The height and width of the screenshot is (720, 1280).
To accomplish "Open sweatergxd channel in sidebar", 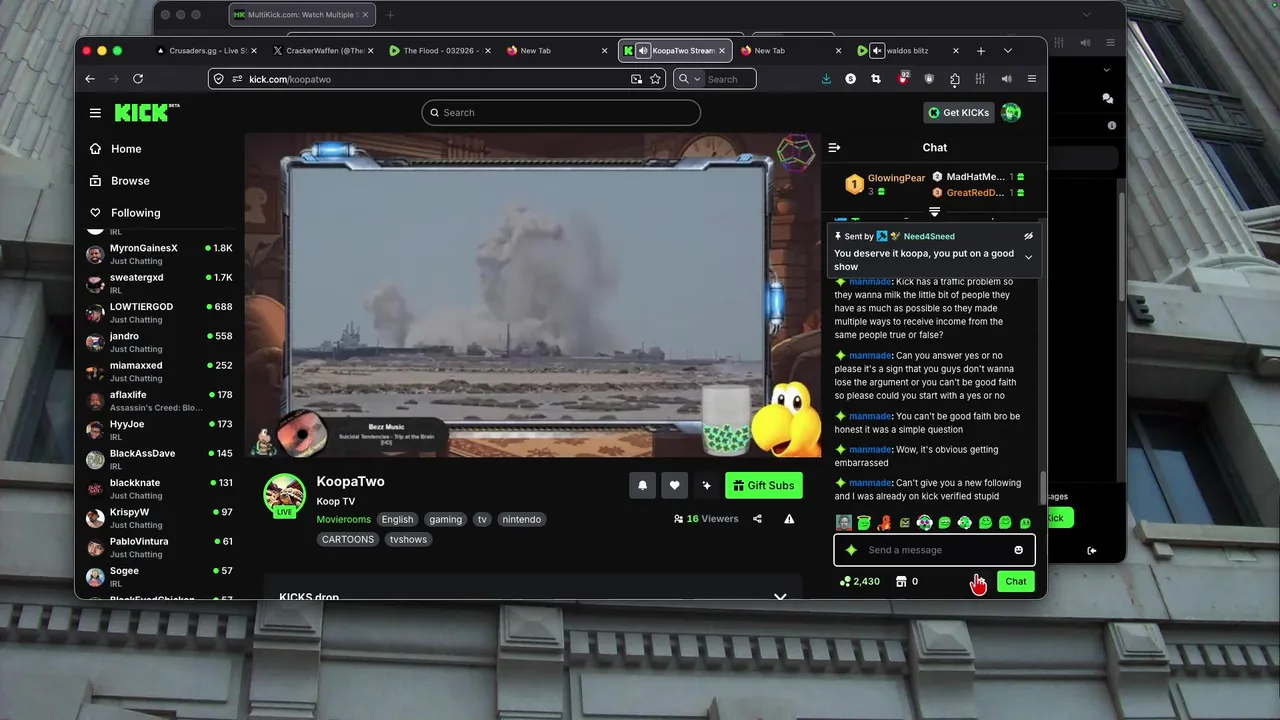I will [x=160, y=283].
